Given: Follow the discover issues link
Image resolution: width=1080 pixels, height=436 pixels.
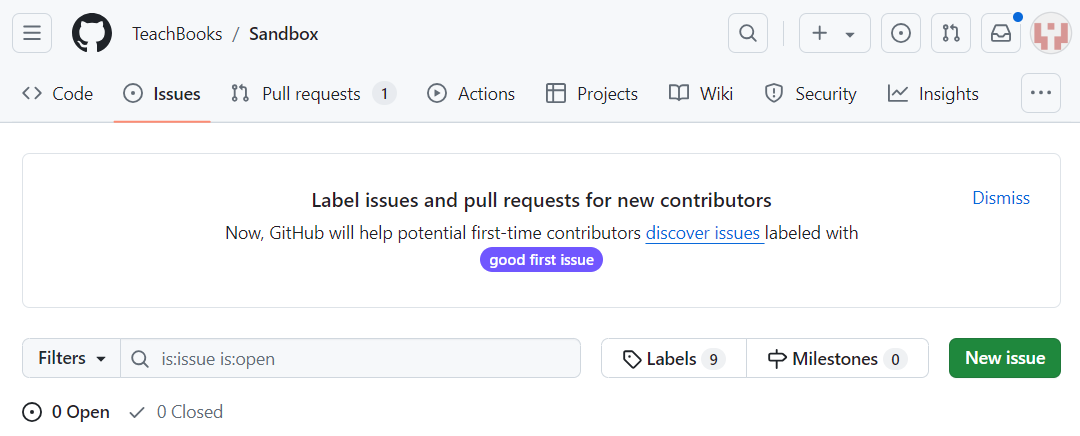Looking at the screenshot, I should pos(703,233).
